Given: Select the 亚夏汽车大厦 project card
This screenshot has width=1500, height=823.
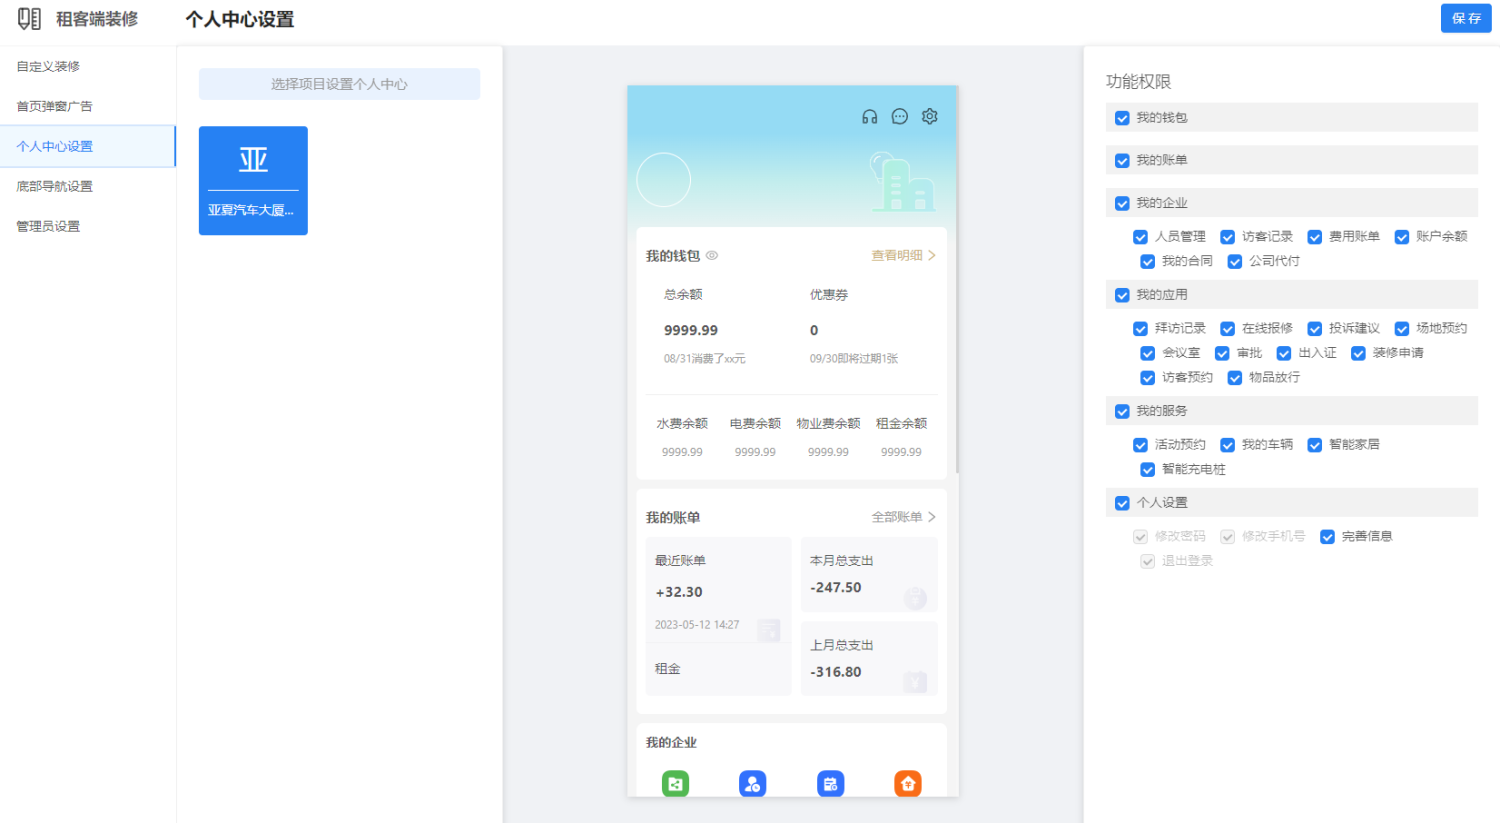Looking at the screenshot, I should [x=253, y=181].
